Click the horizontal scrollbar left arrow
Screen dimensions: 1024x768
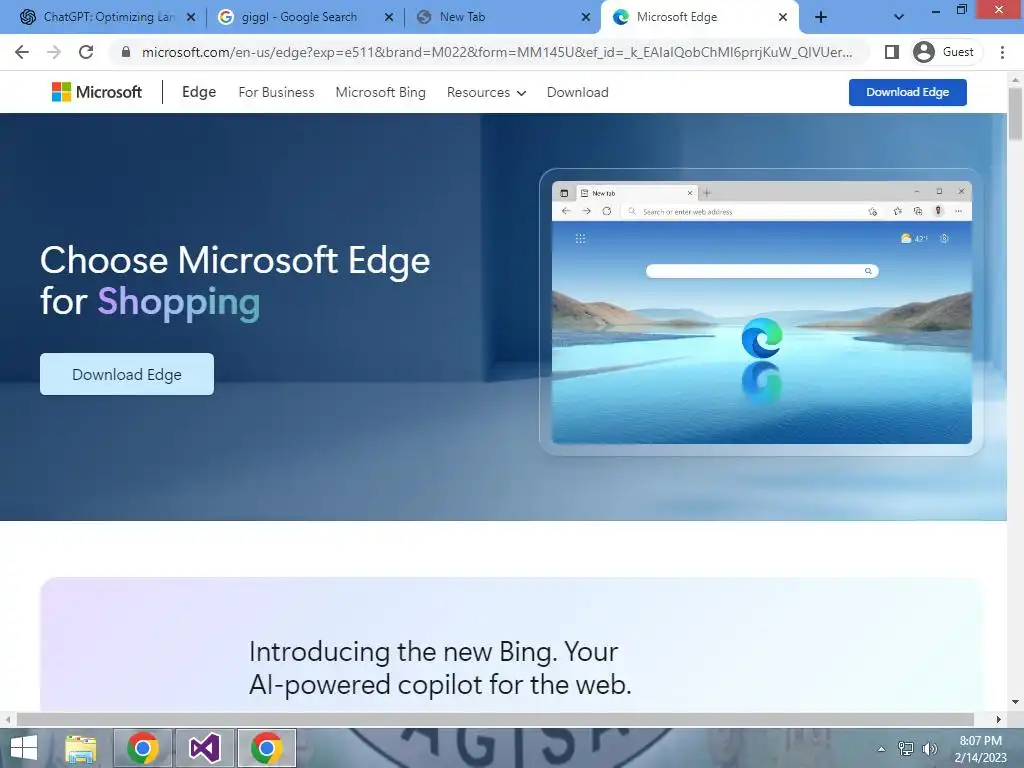(7, 719)
